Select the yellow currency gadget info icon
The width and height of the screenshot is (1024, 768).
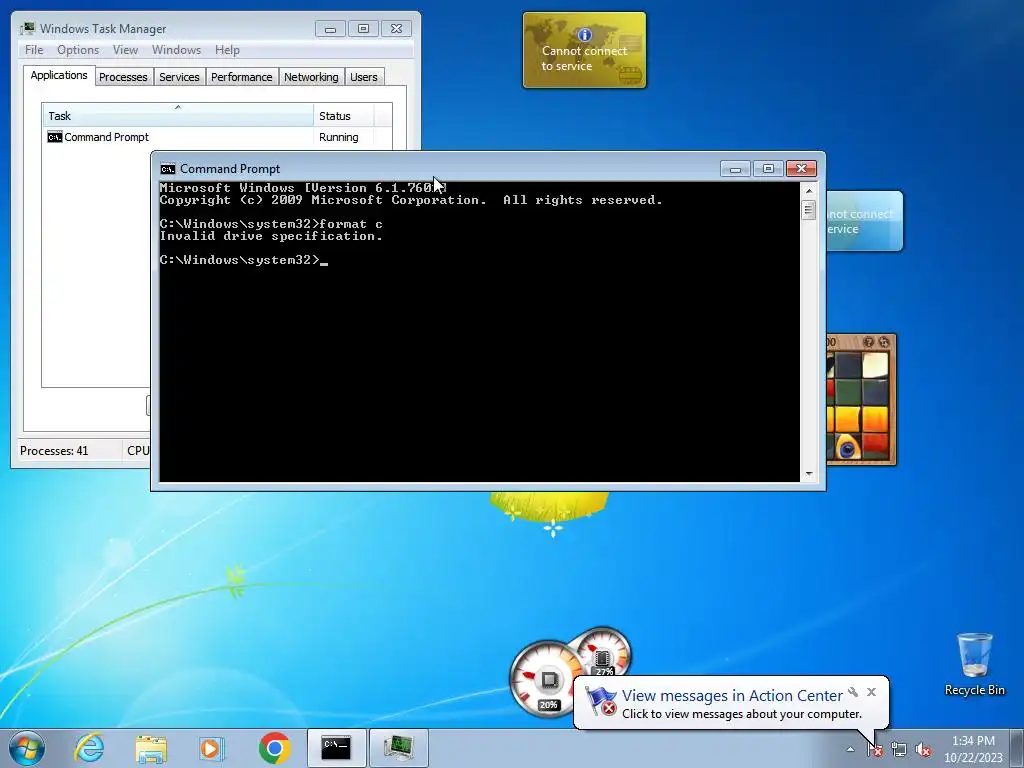[x=584, y=35]
